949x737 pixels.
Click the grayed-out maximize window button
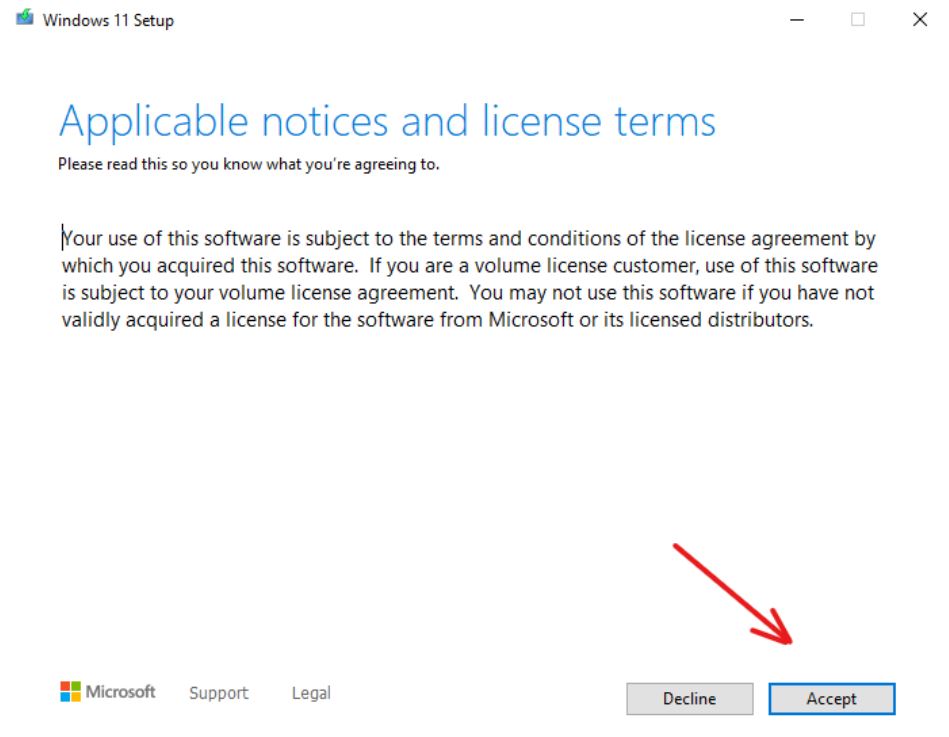[858, 20]
